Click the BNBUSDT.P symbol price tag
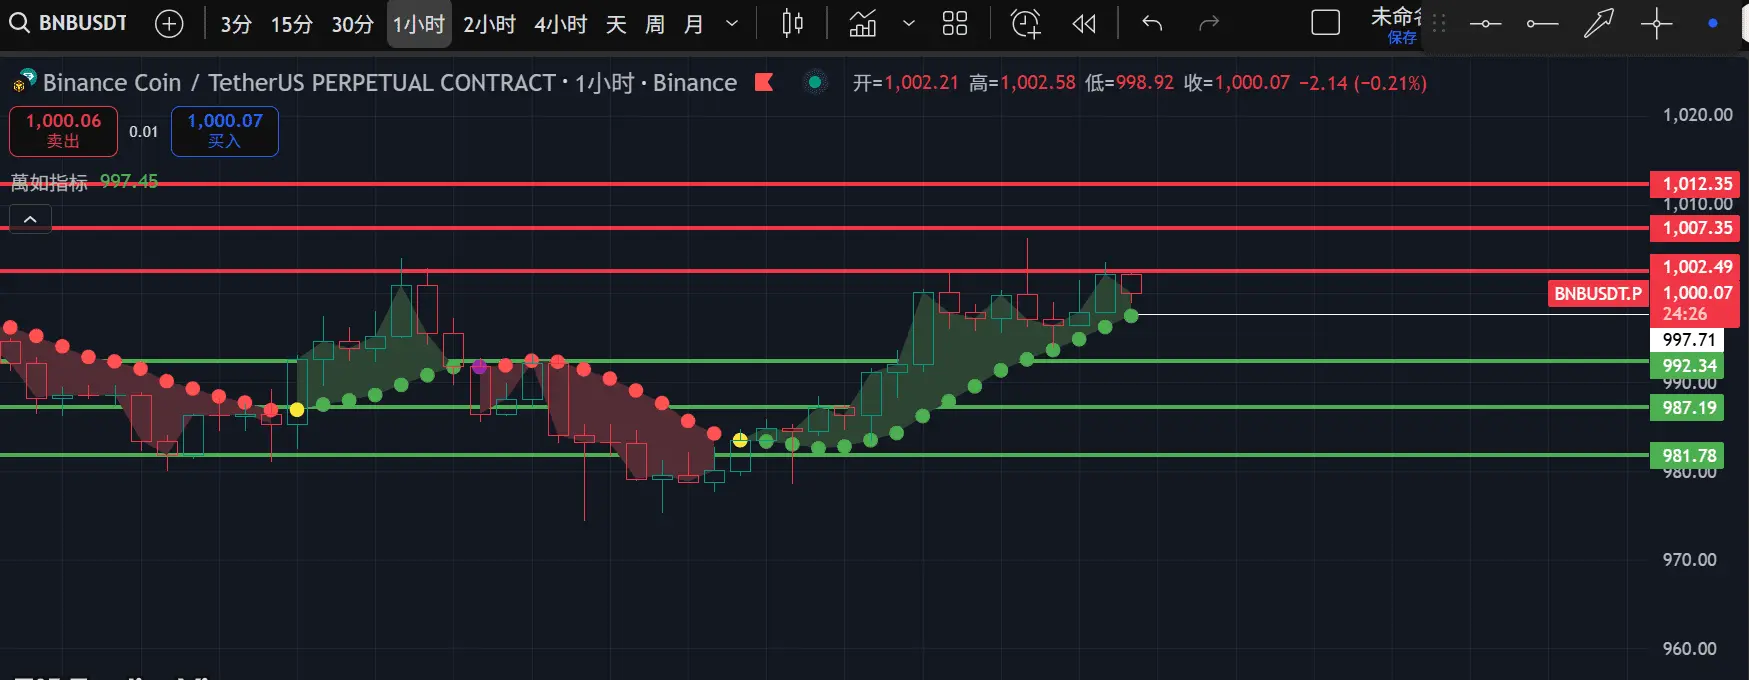Viewport: 1749px width, 680px height. (1598, 293)
